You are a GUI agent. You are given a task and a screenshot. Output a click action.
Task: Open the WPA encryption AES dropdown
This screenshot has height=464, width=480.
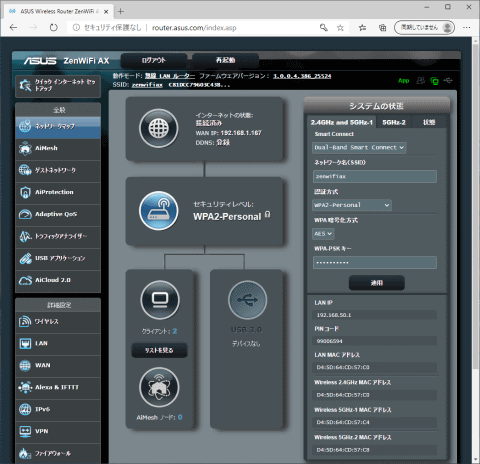coord(323,234)
